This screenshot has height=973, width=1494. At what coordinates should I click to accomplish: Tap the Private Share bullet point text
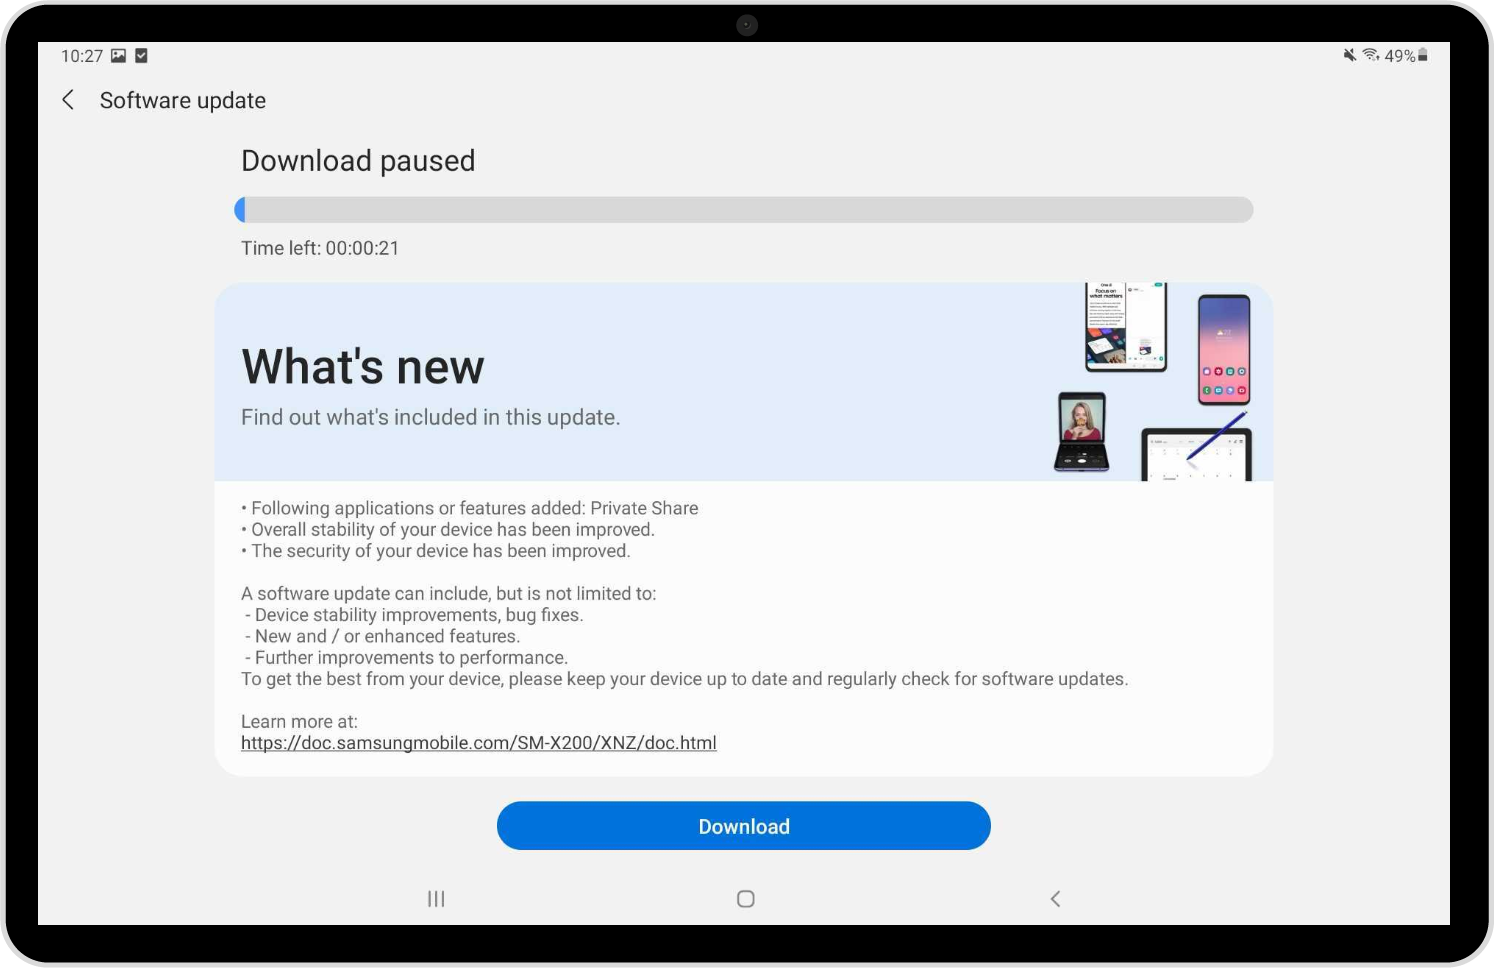pyautogui.click(x=469, y=508)
